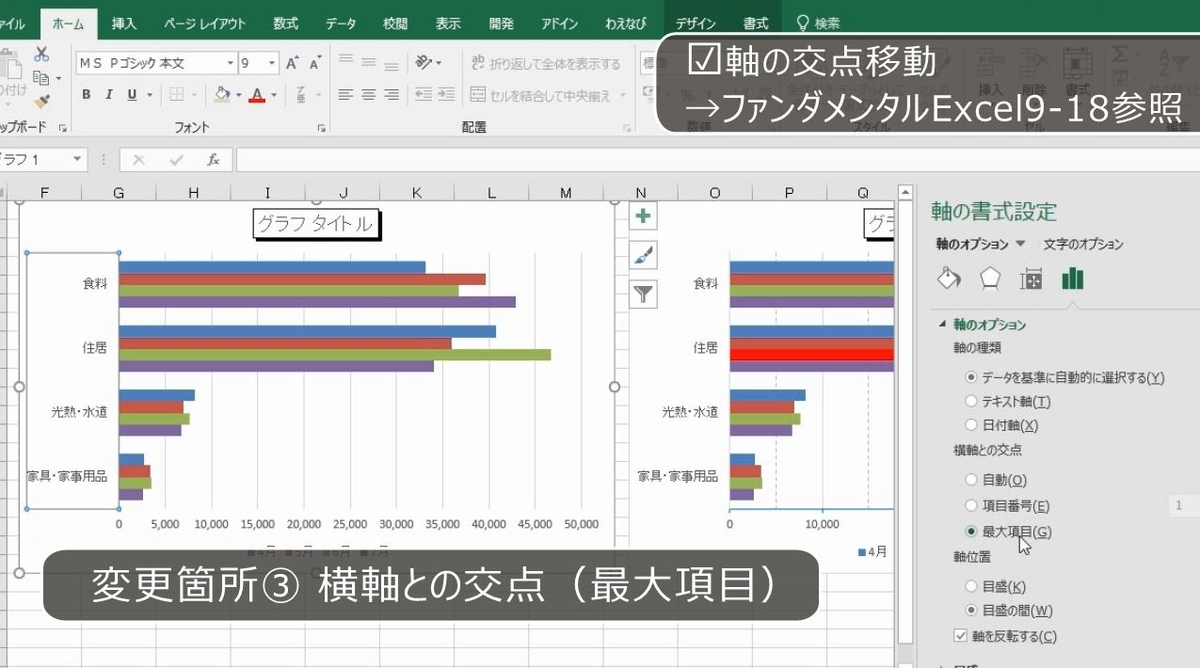The height and width of the screenshot is (668, 1200).
Task: Click the Cut scissors icon
Action: (x=41, y=54)
